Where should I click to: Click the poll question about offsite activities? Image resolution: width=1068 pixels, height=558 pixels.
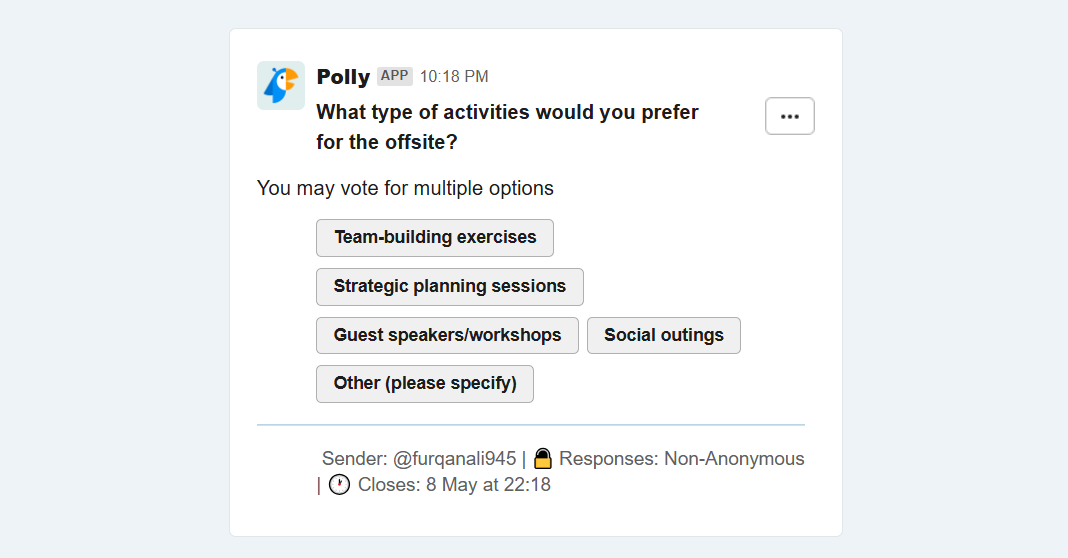[x=507, y=127]
